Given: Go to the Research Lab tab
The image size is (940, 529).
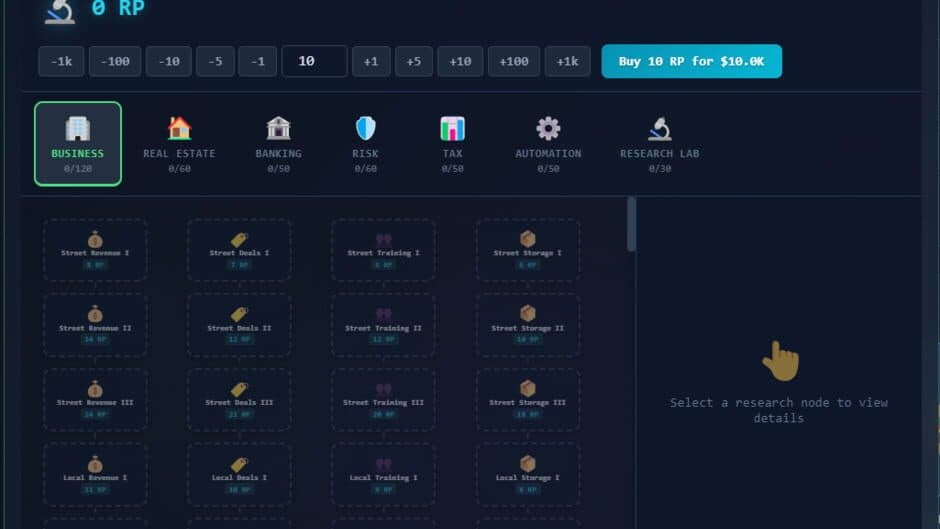Looking at the screenshot, I should coord(659,144).
